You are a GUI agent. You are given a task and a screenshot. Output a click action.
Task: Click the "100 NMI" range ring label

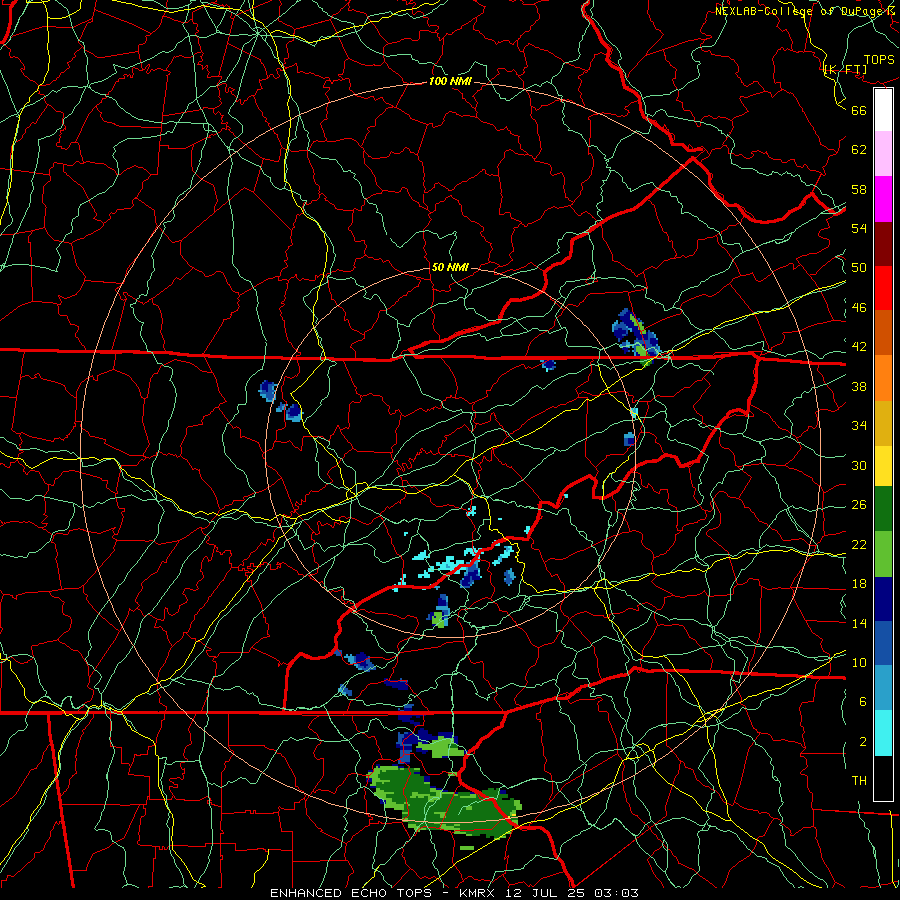point(450,82)
